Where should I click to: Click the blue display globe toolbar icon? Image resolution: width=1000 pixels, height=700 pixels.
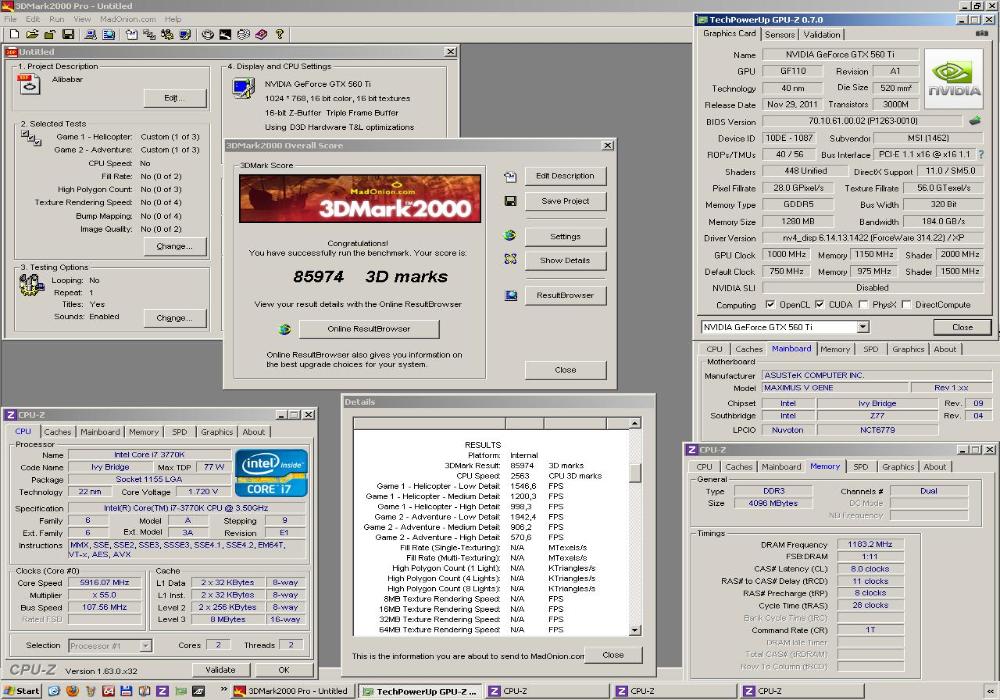[108, 34]
